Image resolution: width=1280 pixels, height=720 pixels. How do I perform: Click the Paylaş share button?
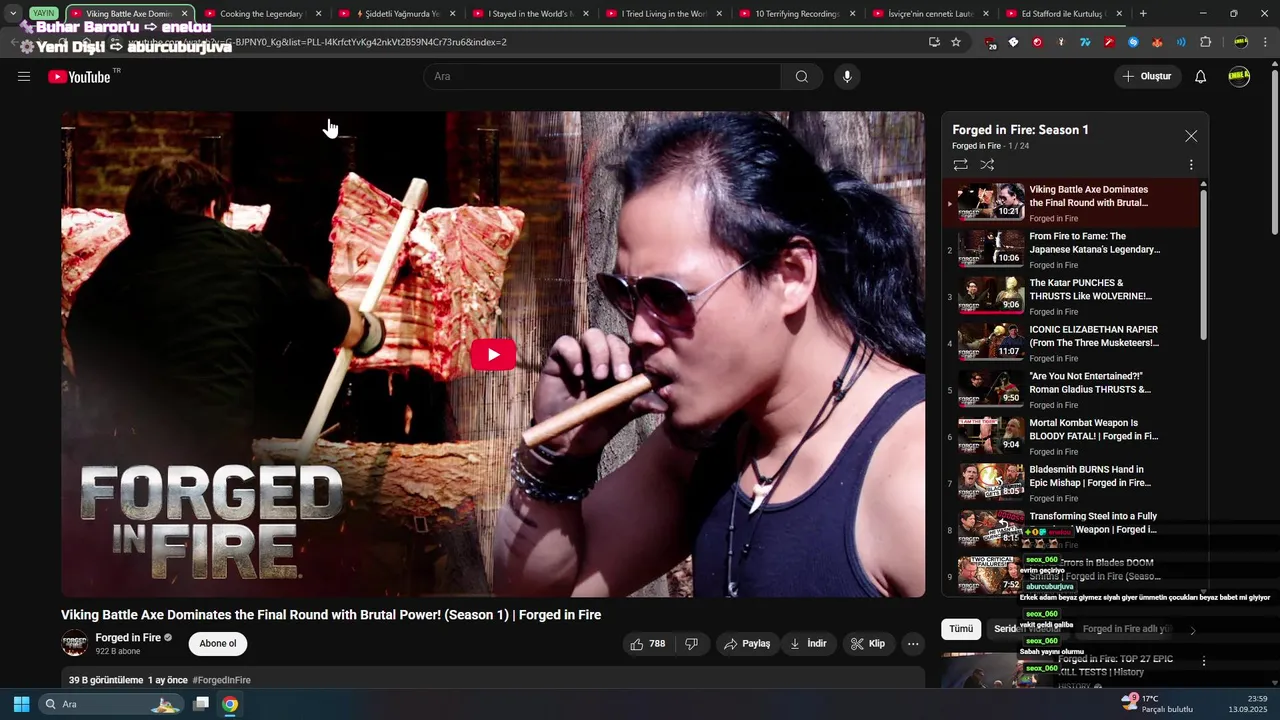746,644
